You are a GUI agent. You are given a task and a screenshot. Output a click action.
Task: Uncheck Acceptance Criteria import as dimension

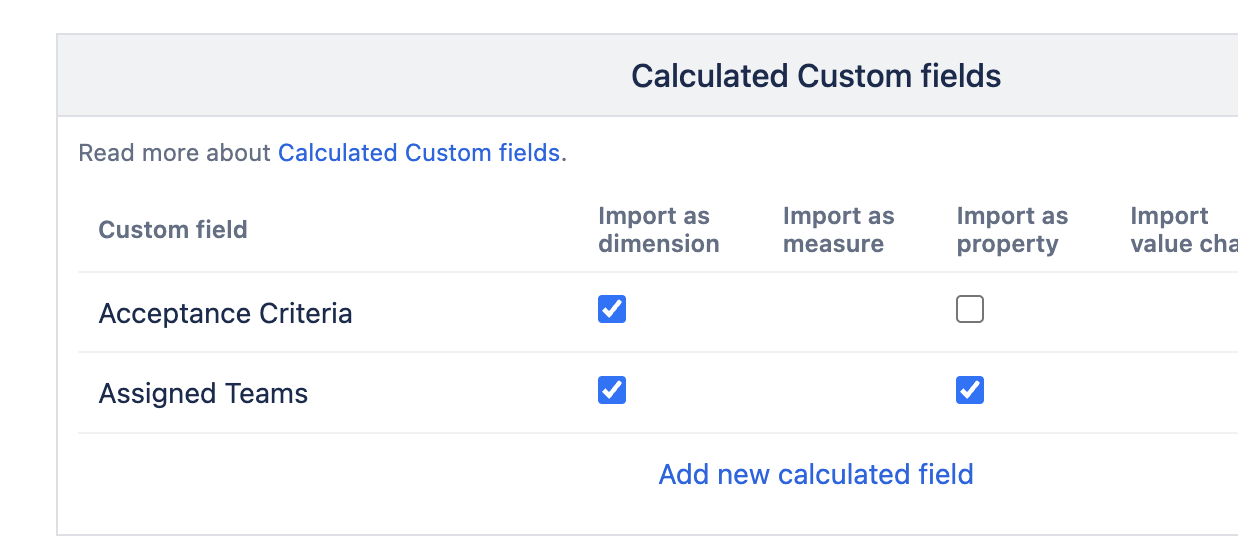(x=612, y=310)
